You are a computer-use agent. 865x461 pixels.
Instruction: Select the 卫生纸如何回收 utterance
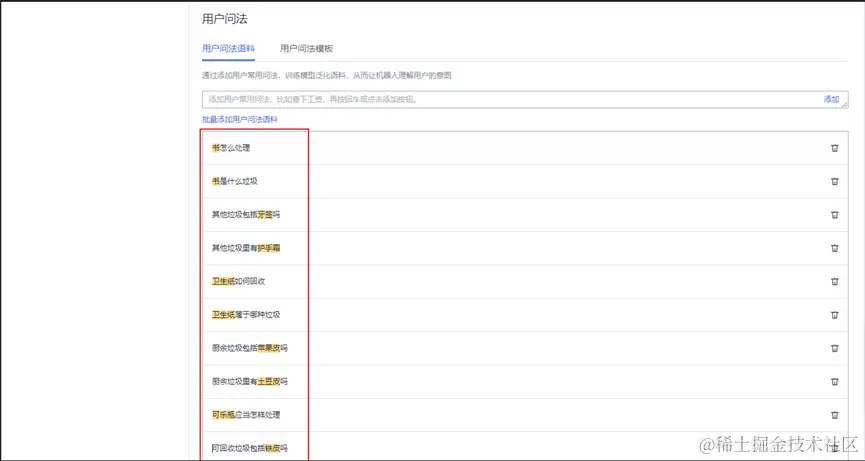coord(238,281)
